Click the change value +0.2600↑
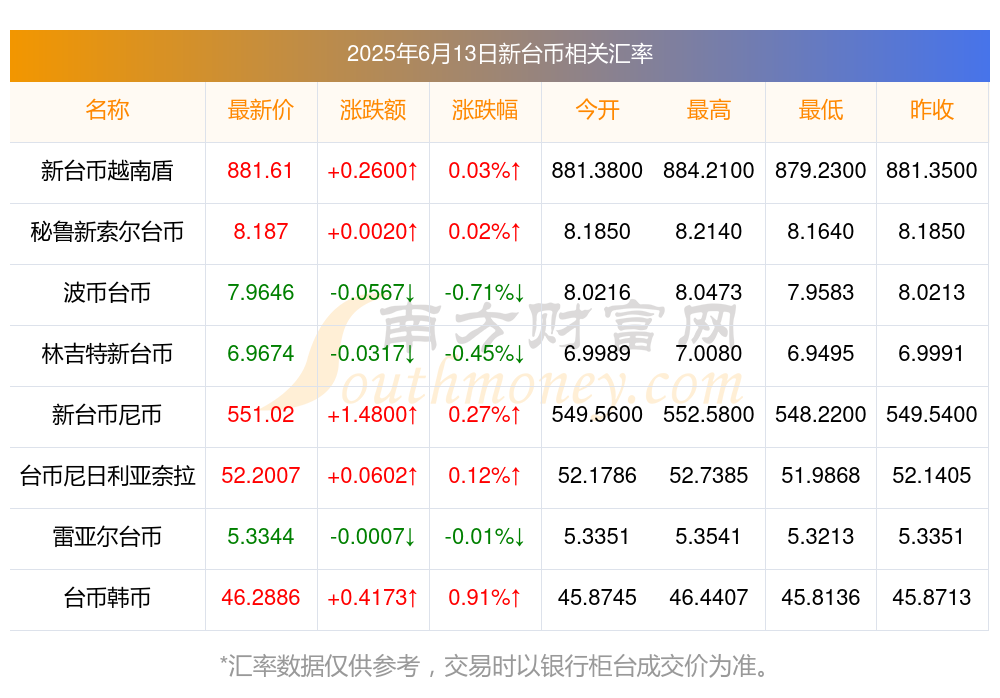 click(x=372, y=170)
